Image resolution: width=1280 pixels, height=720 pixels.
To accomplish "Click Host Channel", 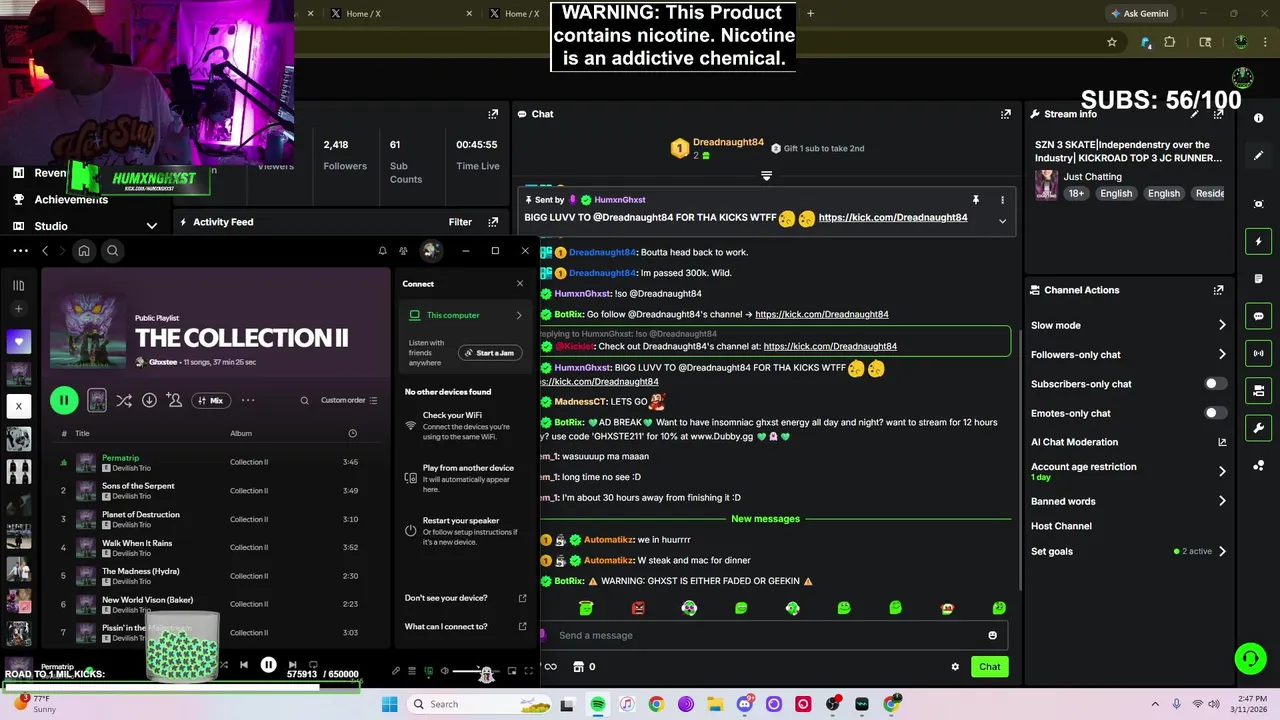I will point(1061,526).
